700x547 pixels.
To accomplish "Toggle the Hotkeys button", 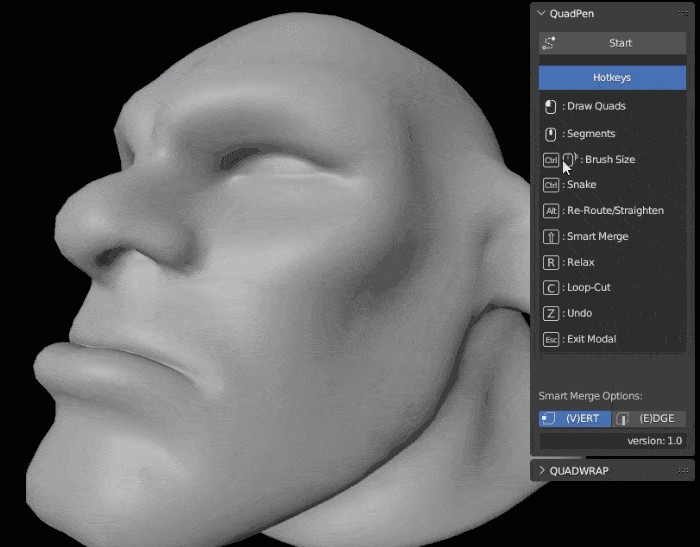I will click(612, 77).
